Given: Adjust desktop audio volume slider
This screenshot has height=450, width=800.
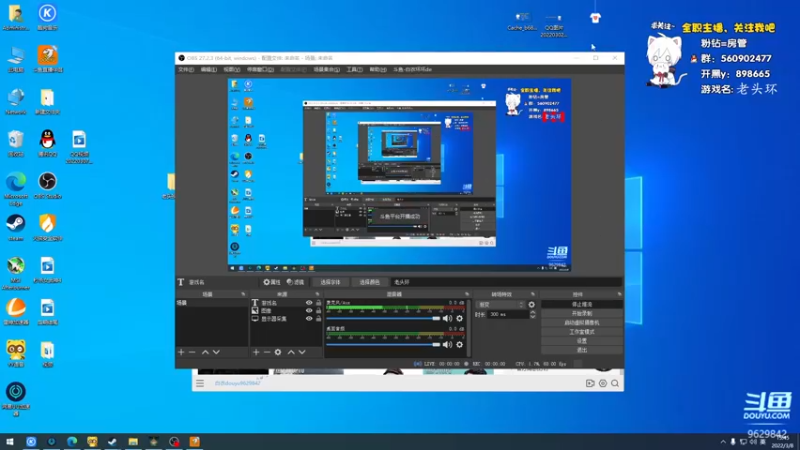Looking at the screenshot, I should coord(383,344).
